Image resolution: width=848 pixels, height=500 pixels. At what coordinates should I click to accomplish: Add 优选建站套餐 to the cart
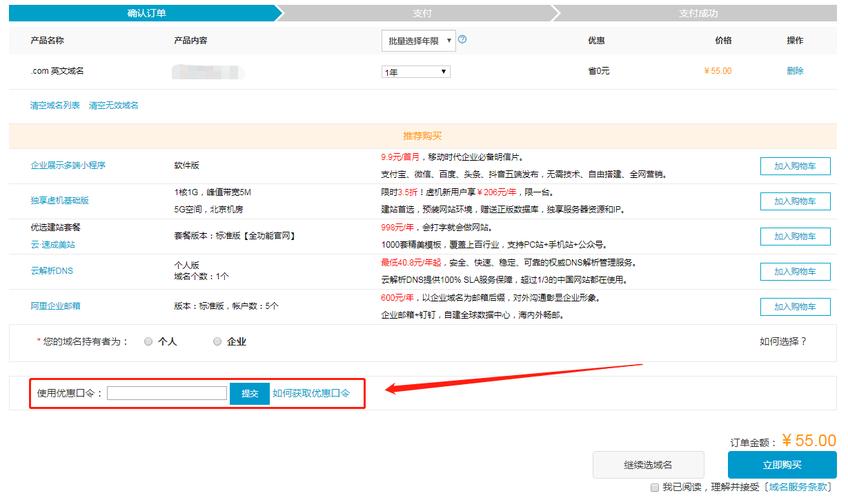tap(795, 236)
